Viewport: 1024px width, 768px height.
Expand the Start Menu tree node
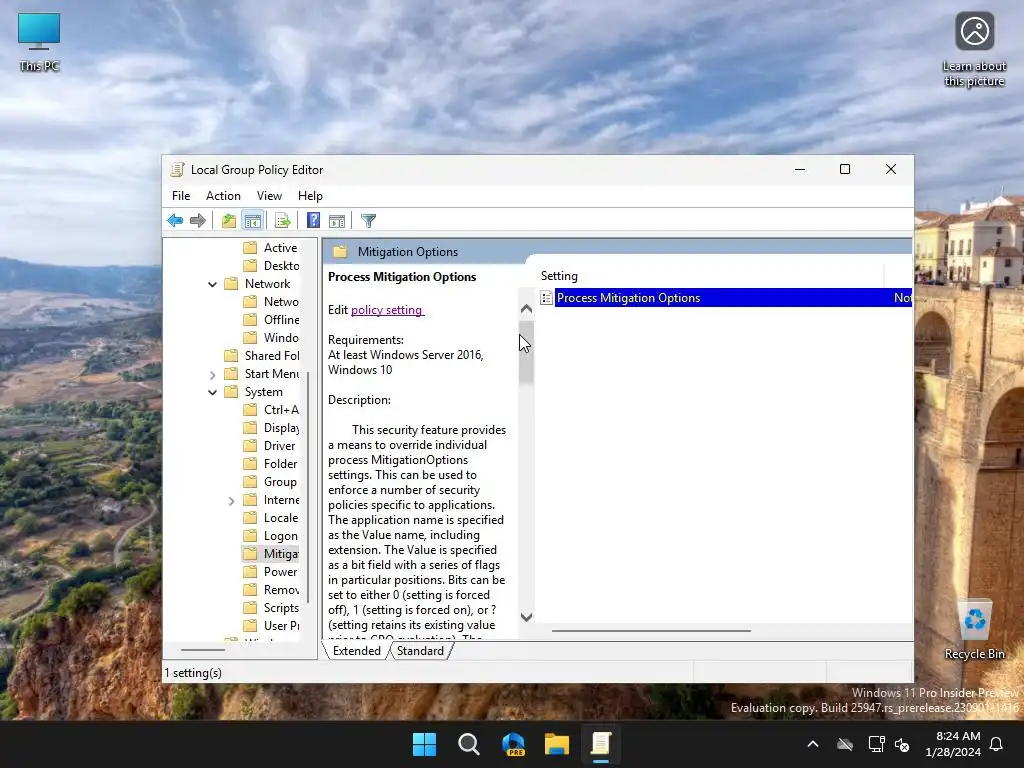212,374
